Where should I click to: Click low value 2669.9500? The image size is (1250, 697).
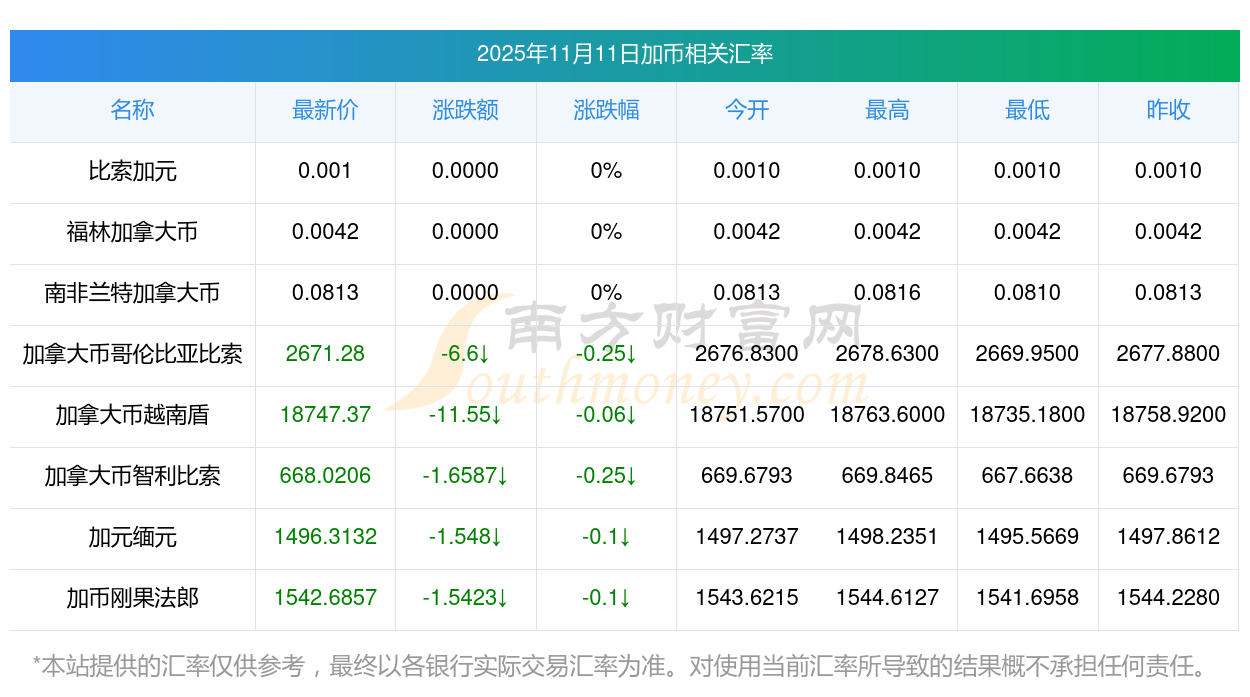pyautogui.click(x=1027, y=354)
